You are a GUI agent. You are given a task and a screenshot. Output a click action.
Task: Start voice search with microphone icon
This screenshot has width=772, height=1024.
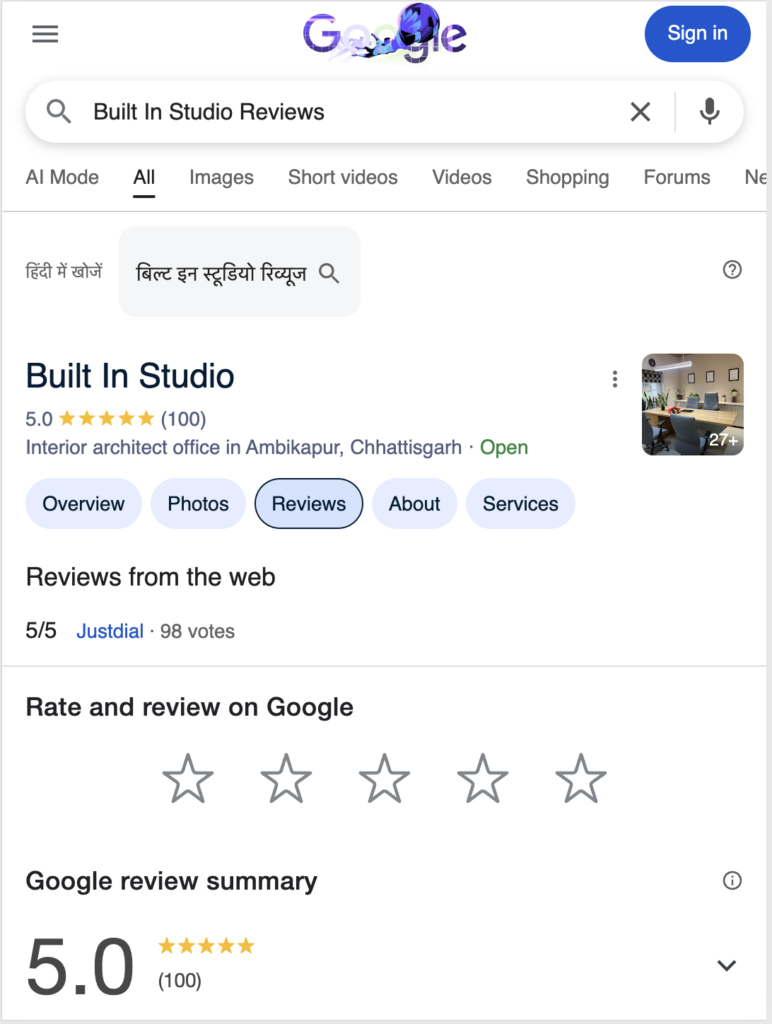709,112
